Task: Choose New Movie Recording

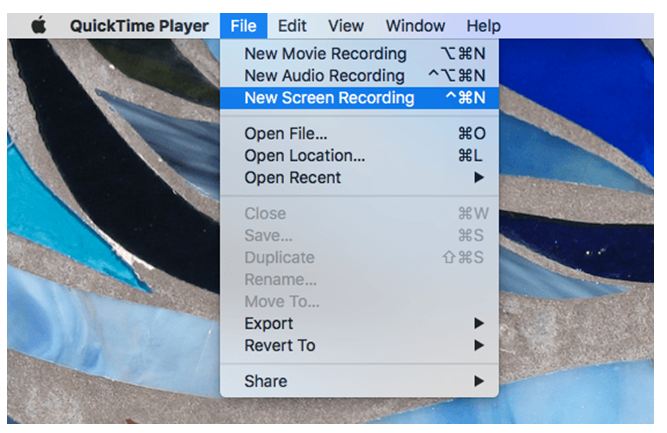Action: click(x=359, y=54)
